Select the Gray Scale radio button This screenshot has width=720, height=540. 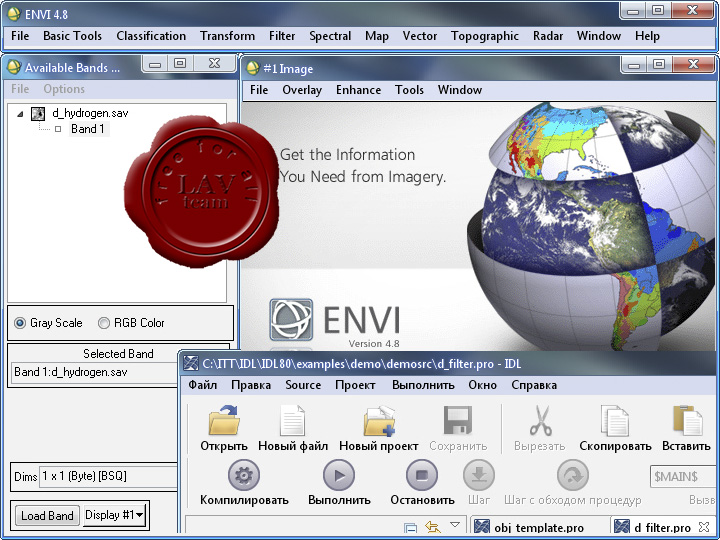tap(20, 323)
